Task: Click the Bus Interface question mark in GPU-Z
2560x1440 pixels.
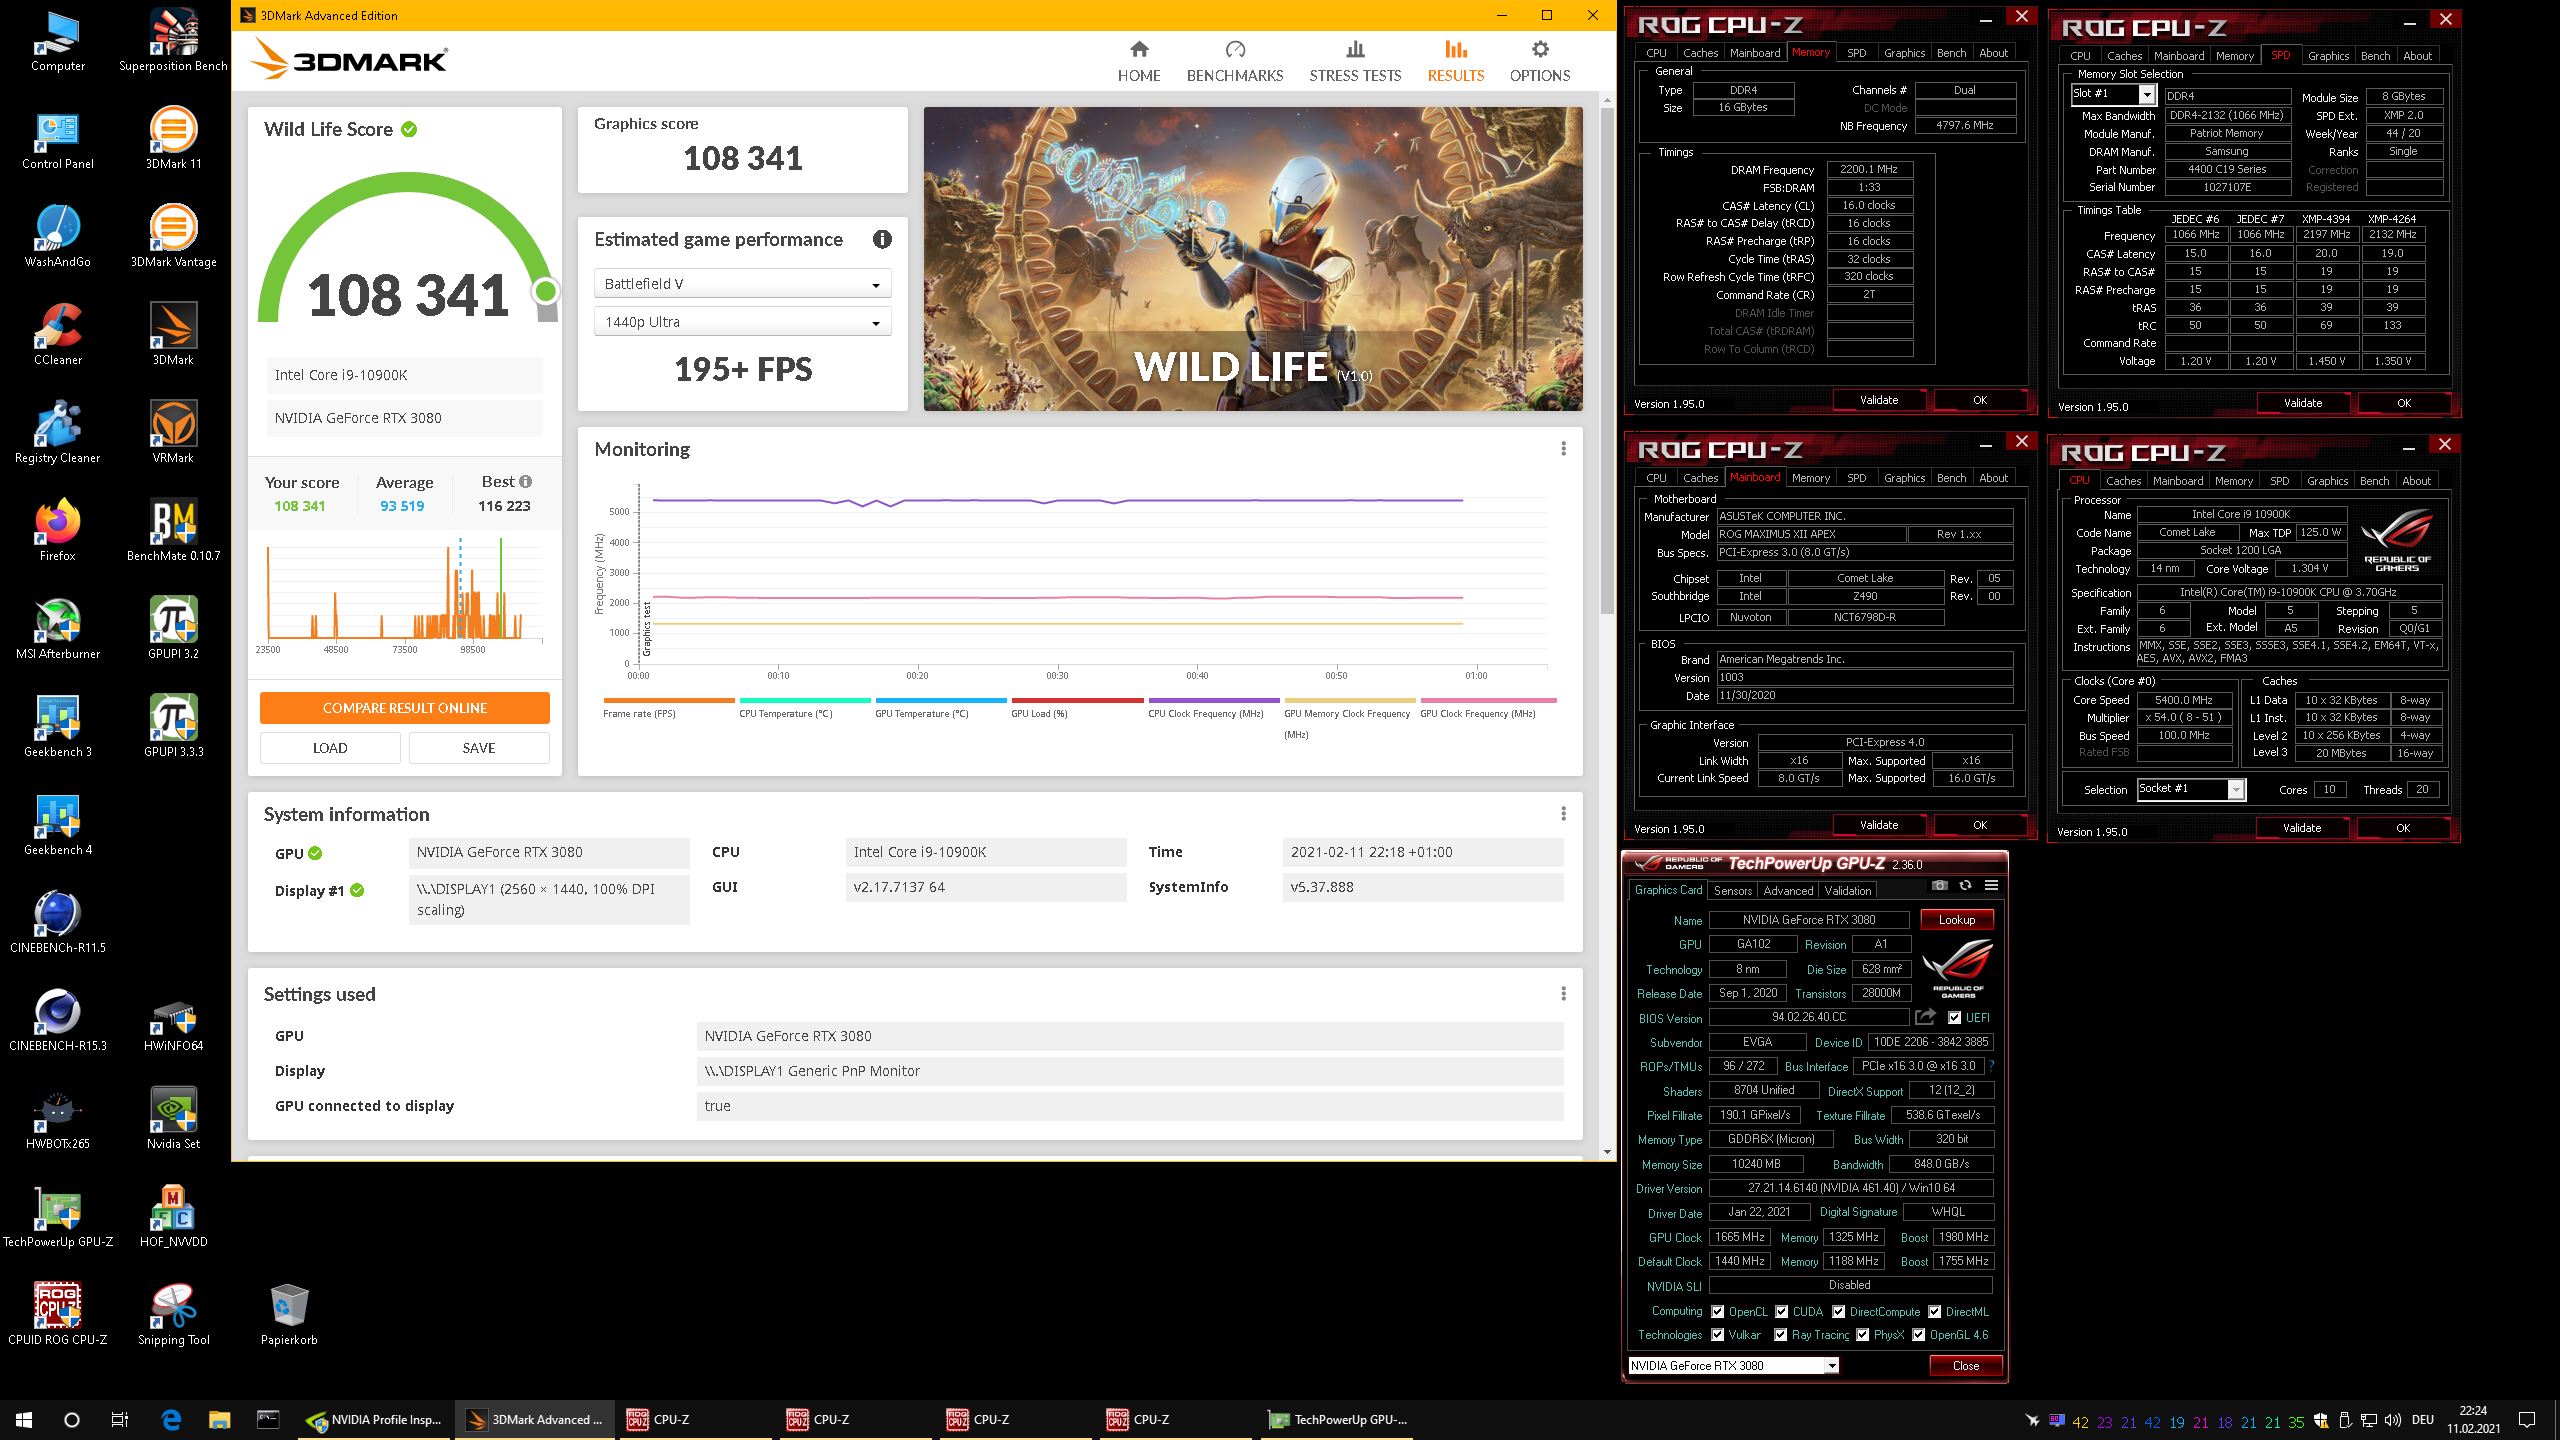Action: pyautogui.click(x=1991, y=1066)
